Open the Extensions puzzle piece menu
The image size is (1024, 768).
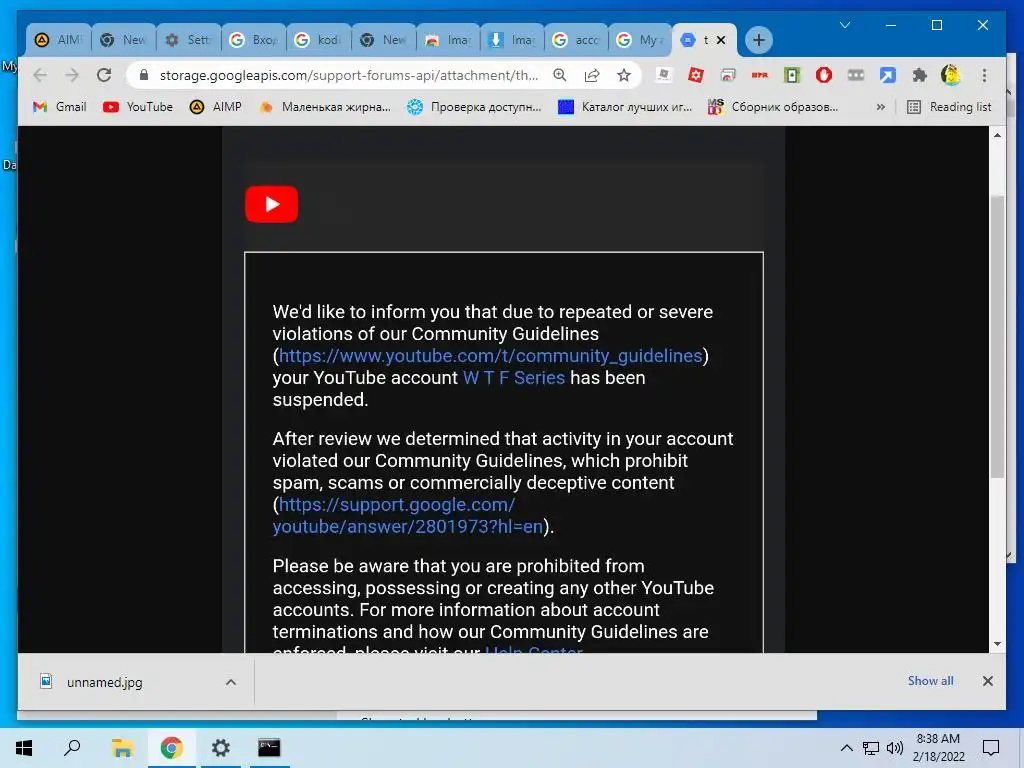(x=920, y=75)
